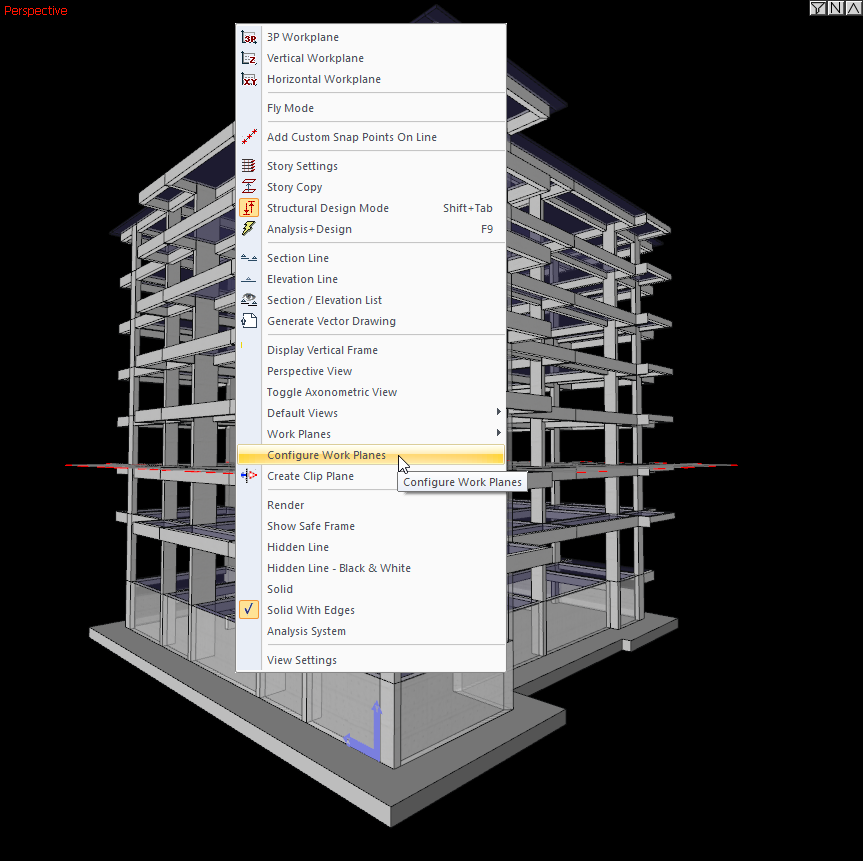Screen dimensions: 863x861
Task: Click the Perspective viewport label
Action: tap(36, 11)
